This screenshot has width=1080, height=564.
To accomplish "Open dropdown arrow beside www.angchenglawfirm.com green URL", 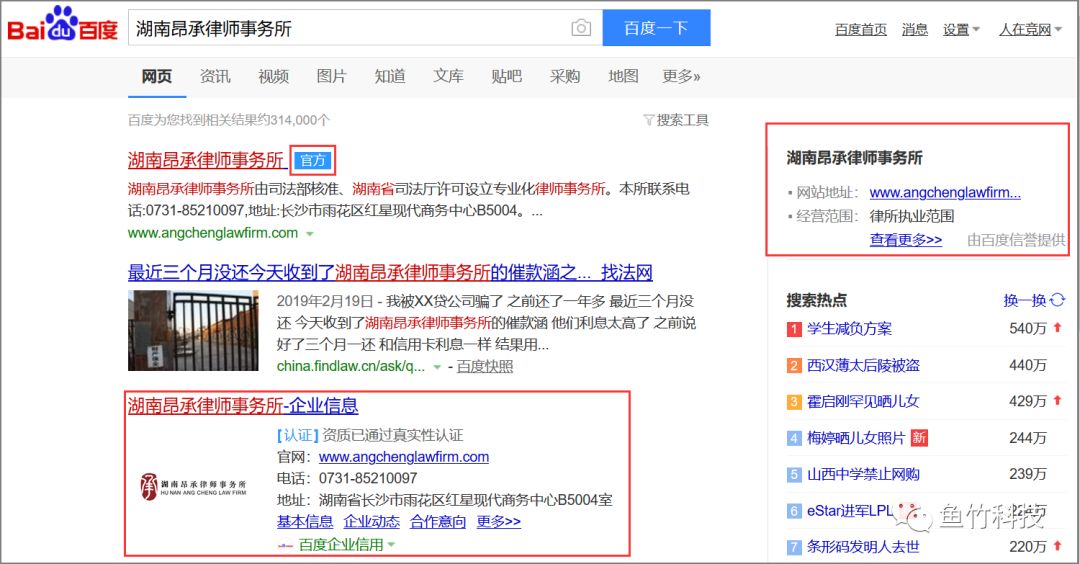I will point(310,234).
